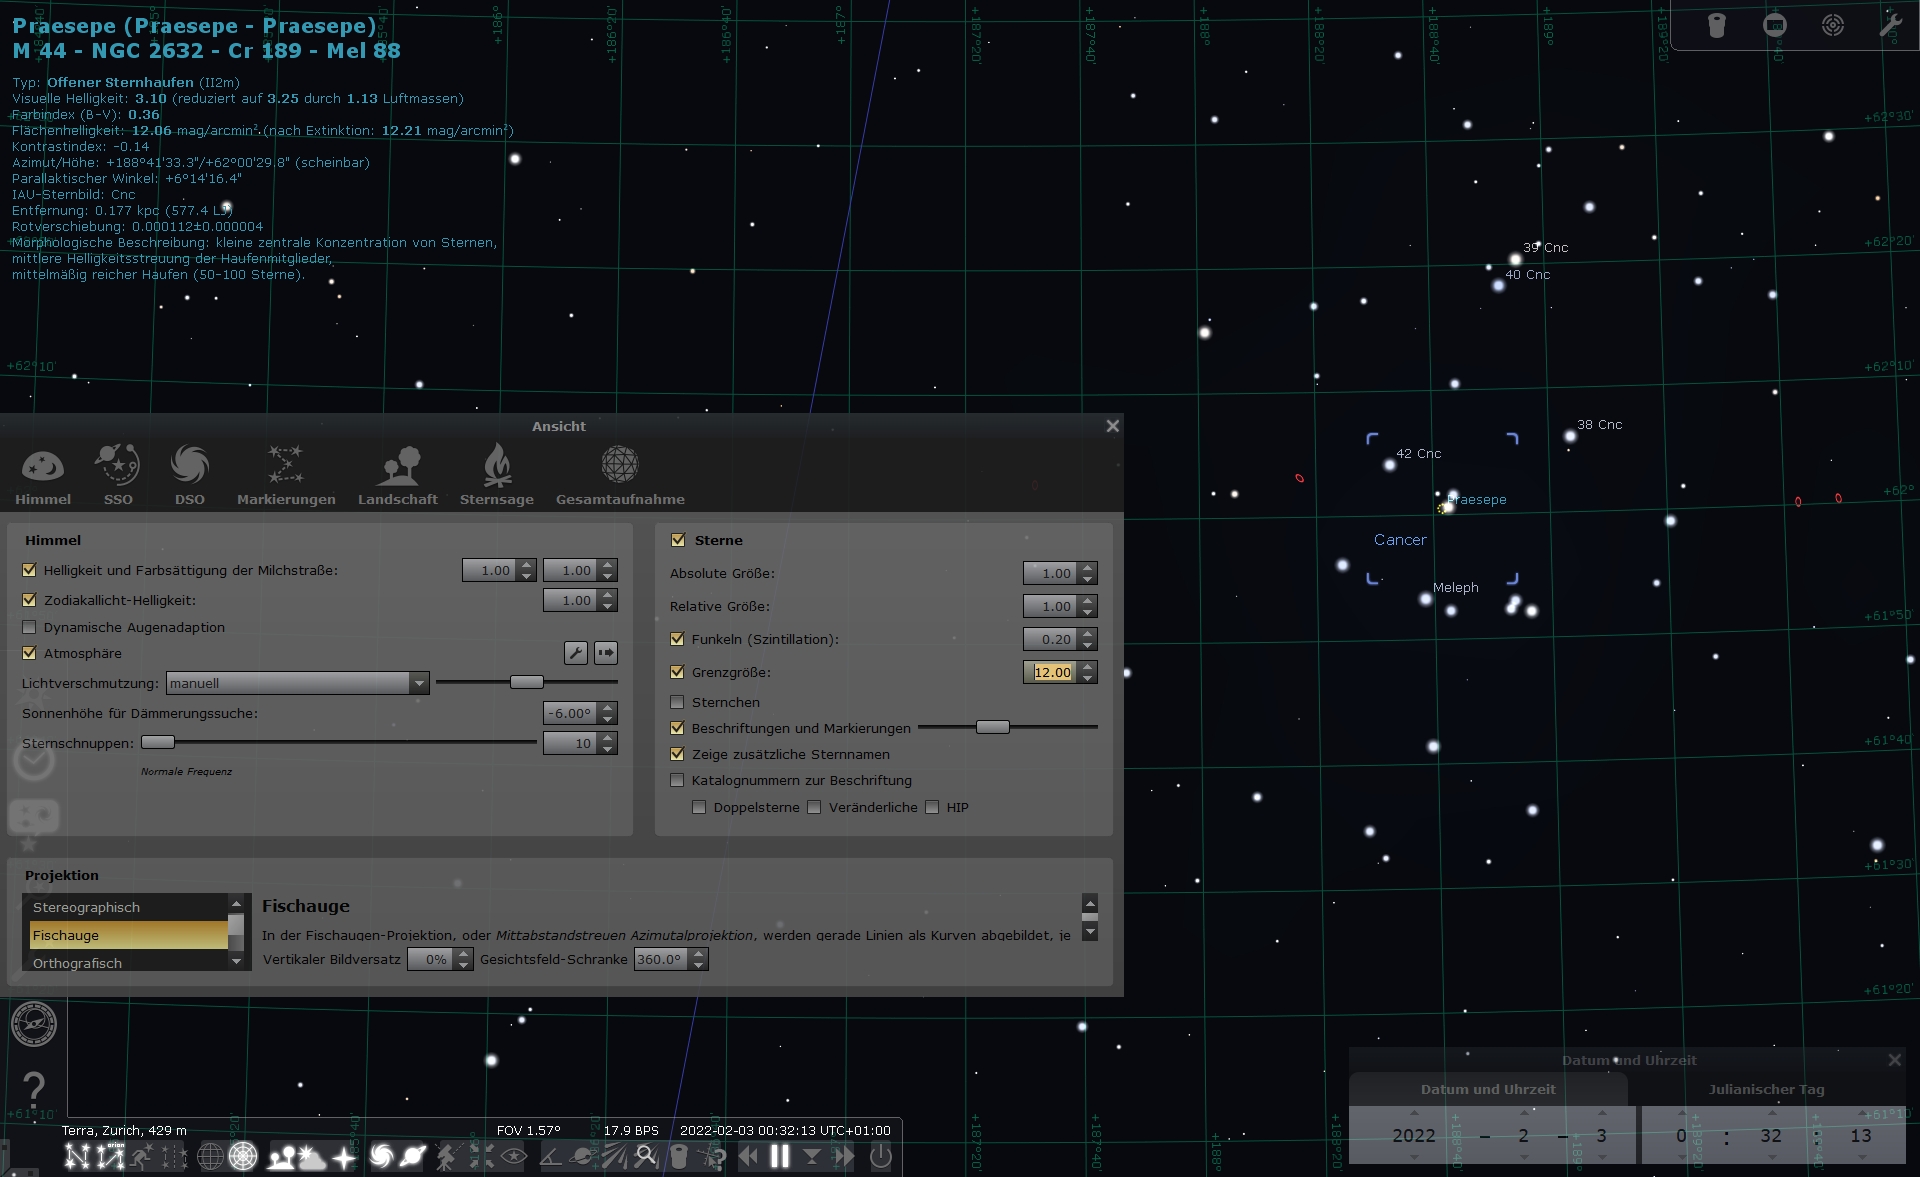The height and width of the screenshot is (1177, 1920).
Task: Toggle the azimuthal grid icon
Action: coord(243,1157)
